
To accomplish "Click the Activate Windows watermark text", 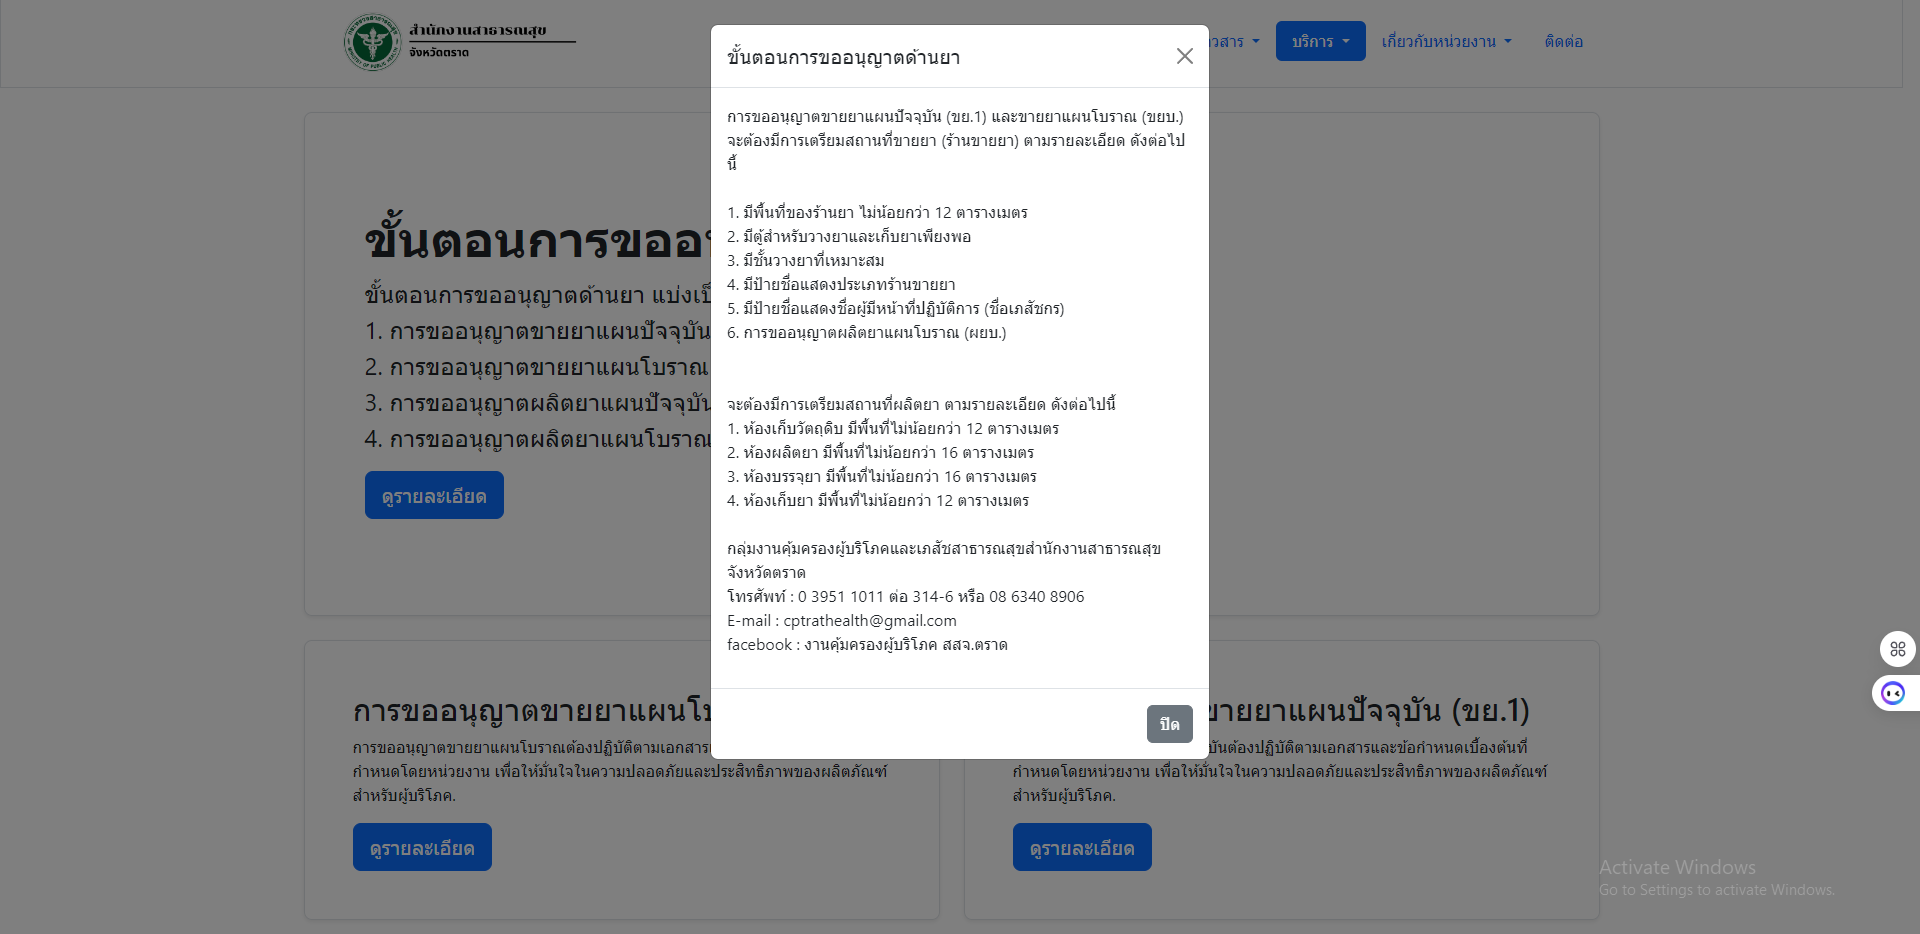I will click(1677, 867).
